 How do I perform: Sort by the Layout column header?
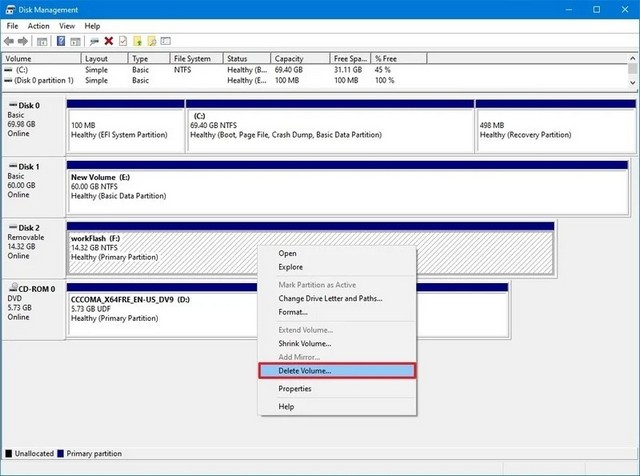tap(105, 58)
